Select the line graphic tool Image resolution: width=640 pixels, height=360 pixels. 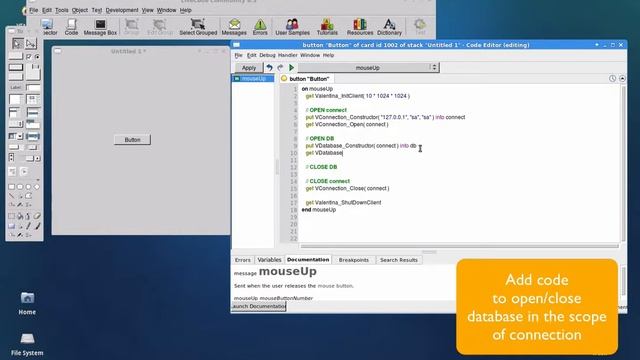[x=11, y=196]
